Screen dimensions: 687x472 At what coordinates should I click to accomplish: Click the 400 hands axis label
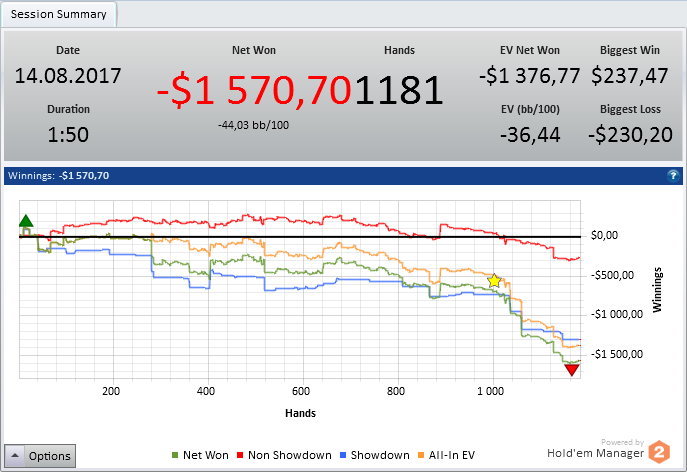(x=206, y=391)
